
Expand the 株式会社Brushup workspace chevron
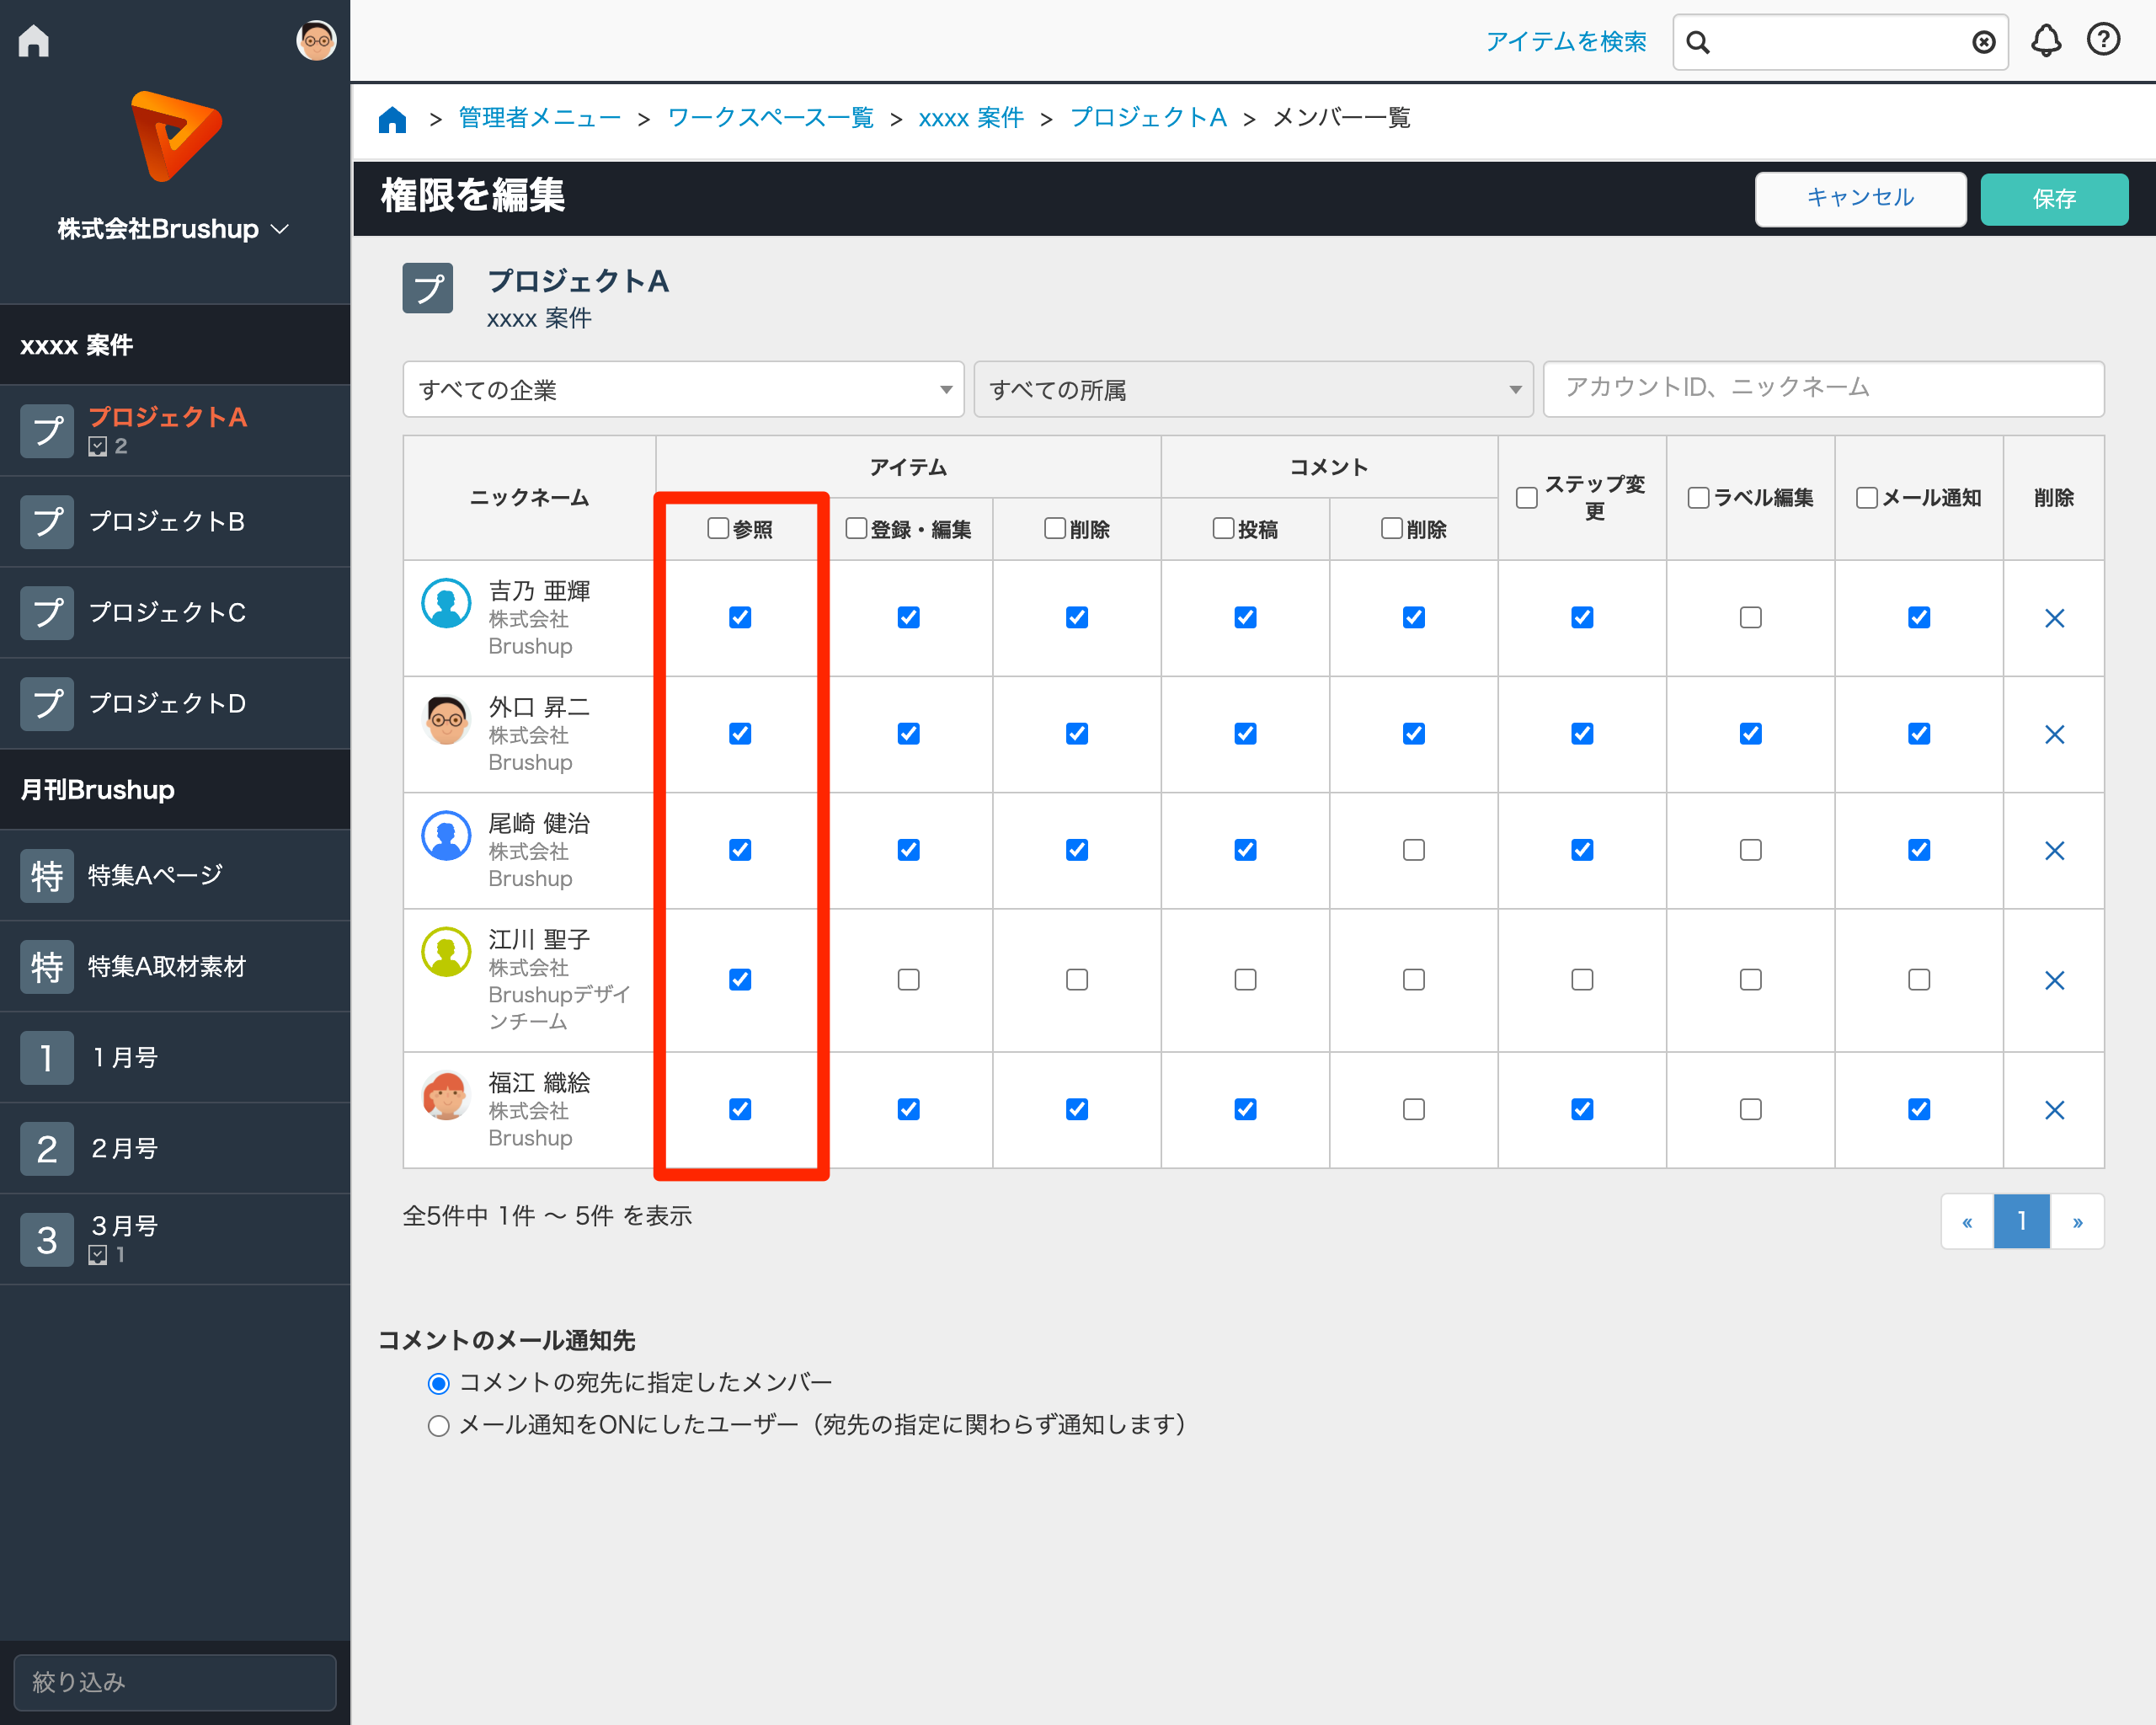(281, 229)
